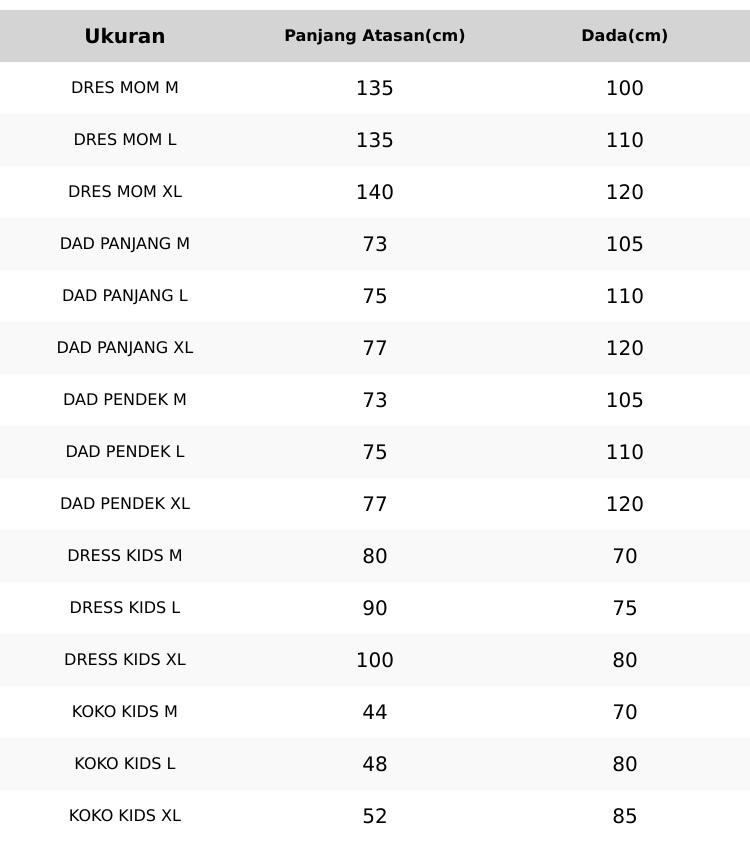Select length value 52 for KOKO KIDS XL

click(374, 816)
